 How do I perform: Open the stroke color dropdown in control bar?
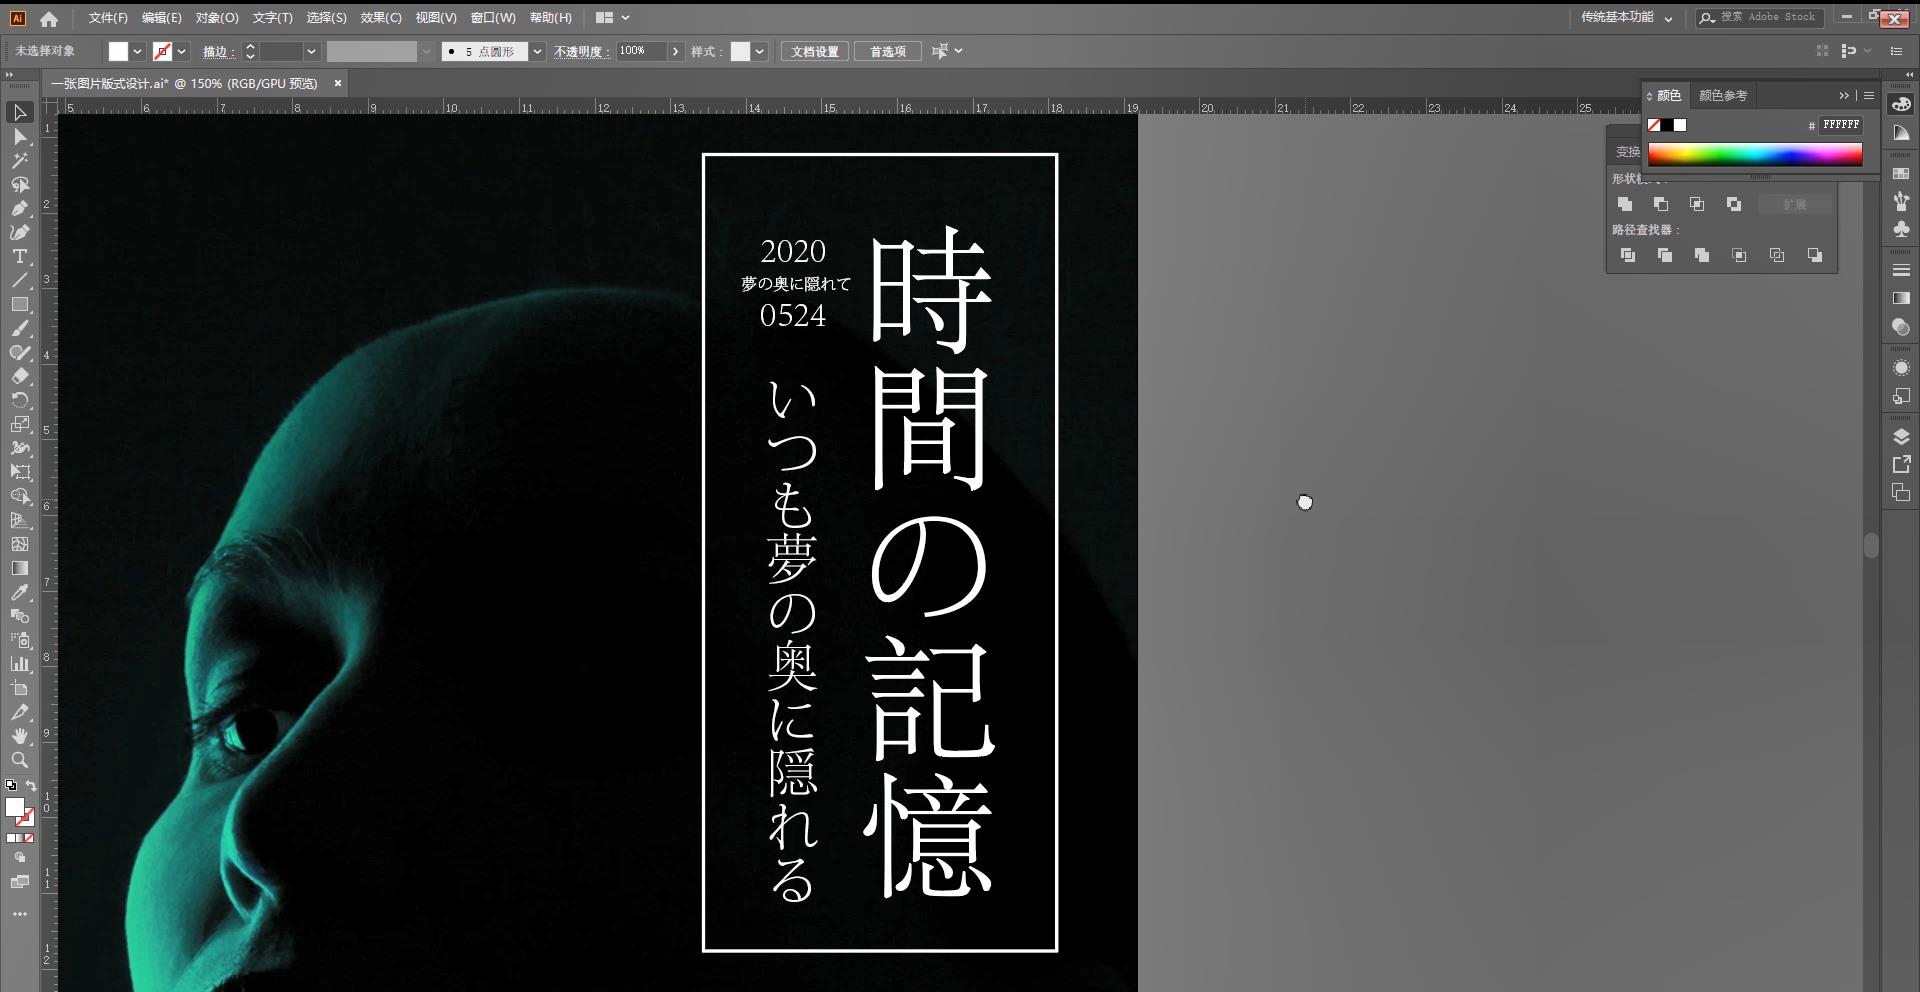click(182, 52)
